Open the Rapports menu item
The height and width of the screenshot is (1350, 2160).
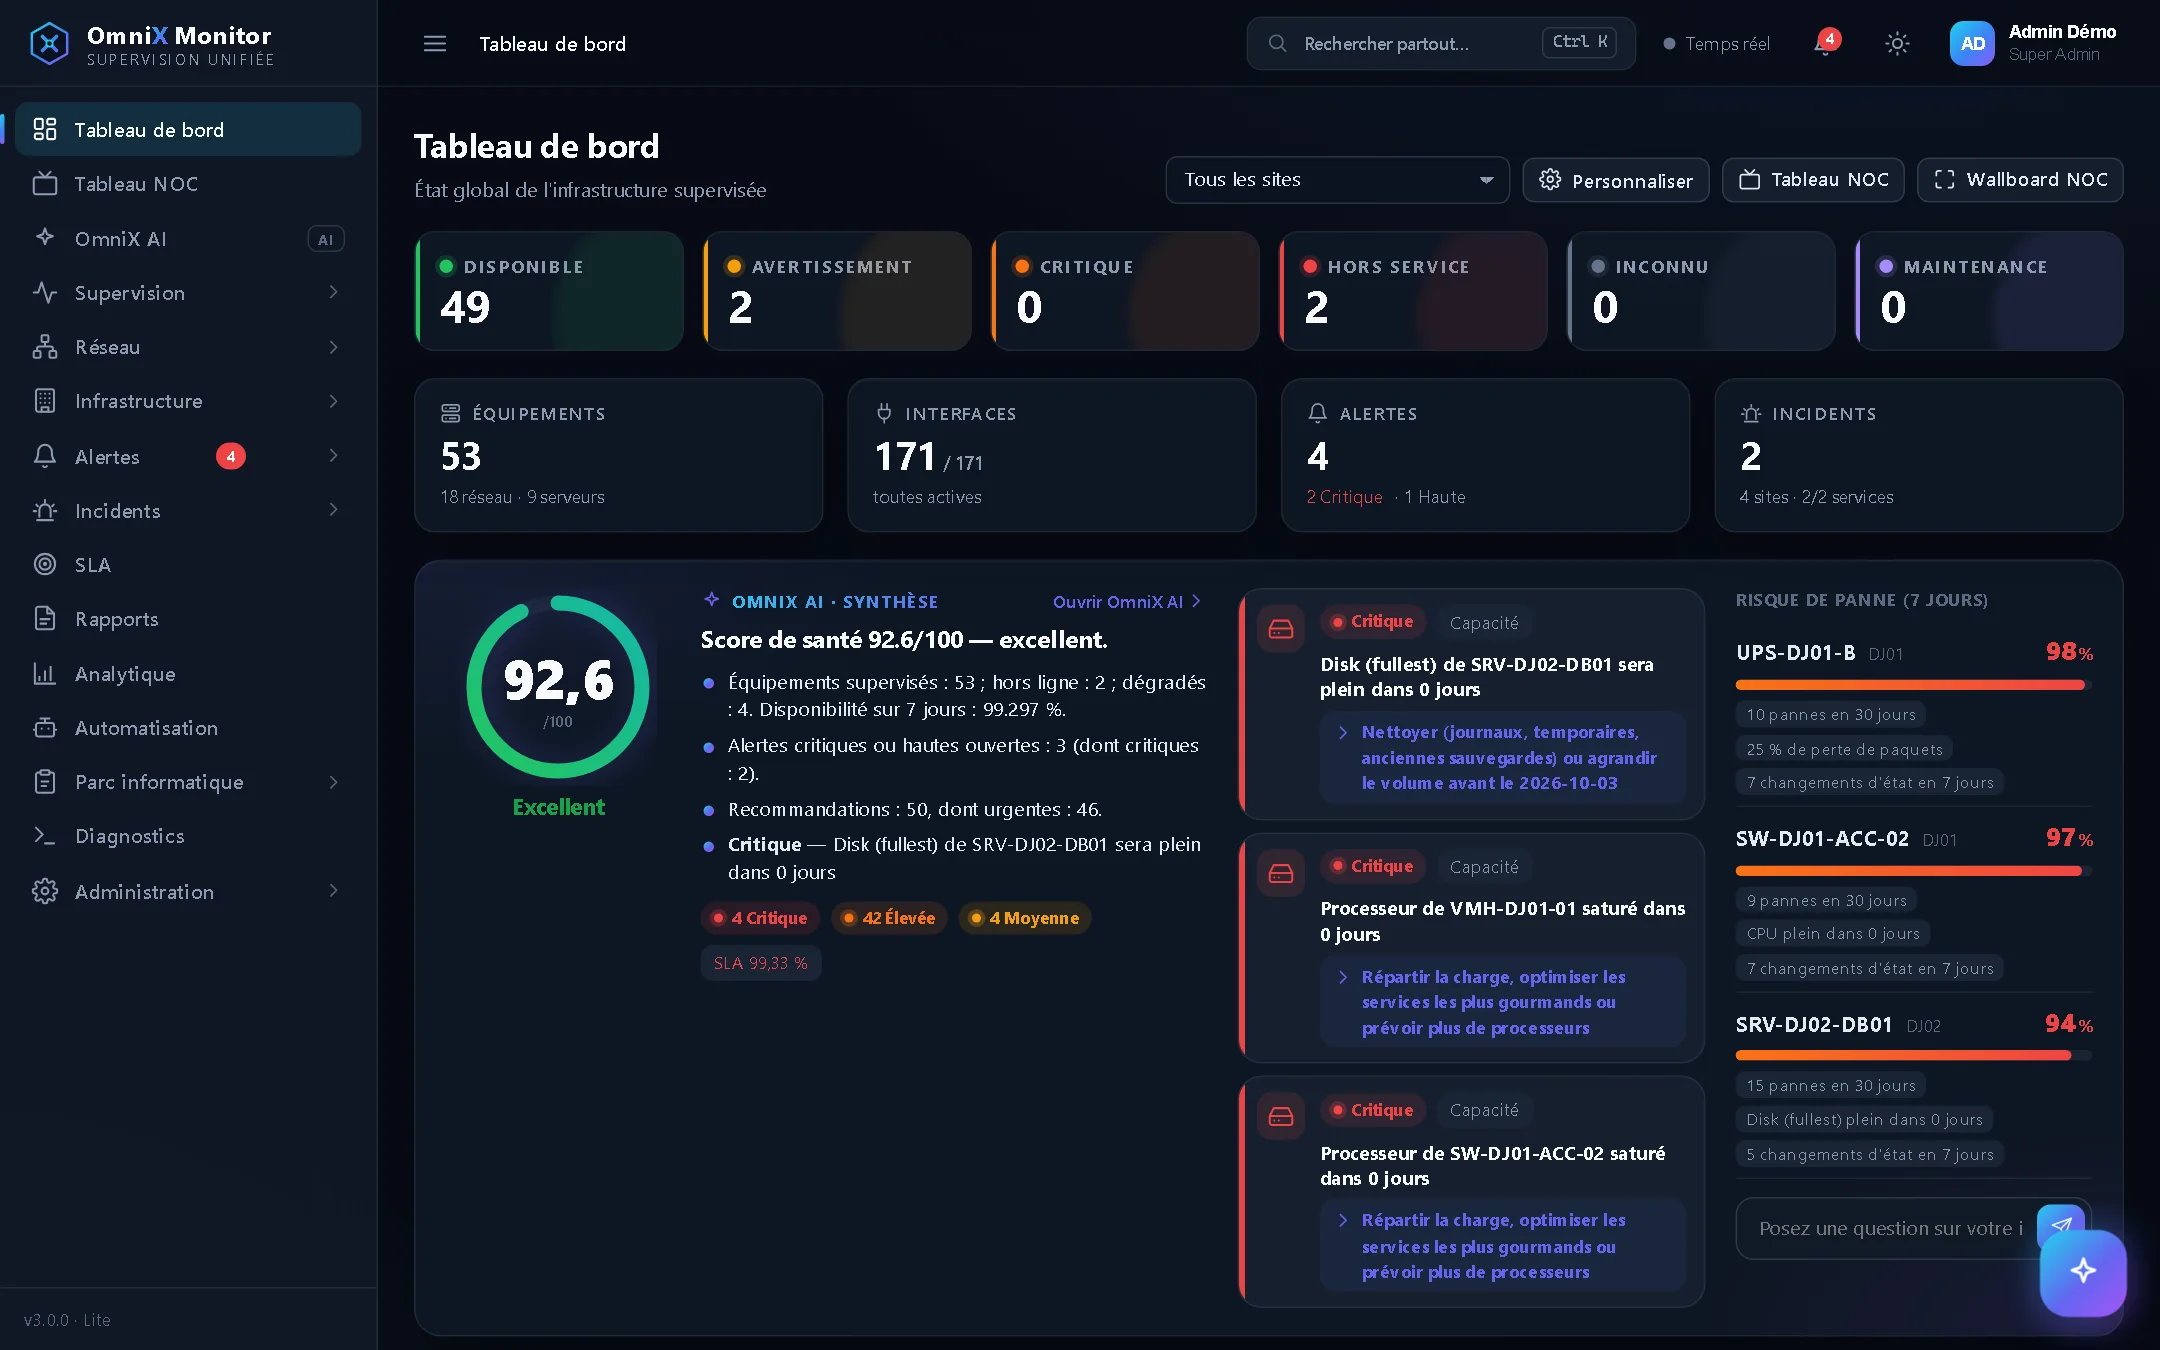coord(188,619)
